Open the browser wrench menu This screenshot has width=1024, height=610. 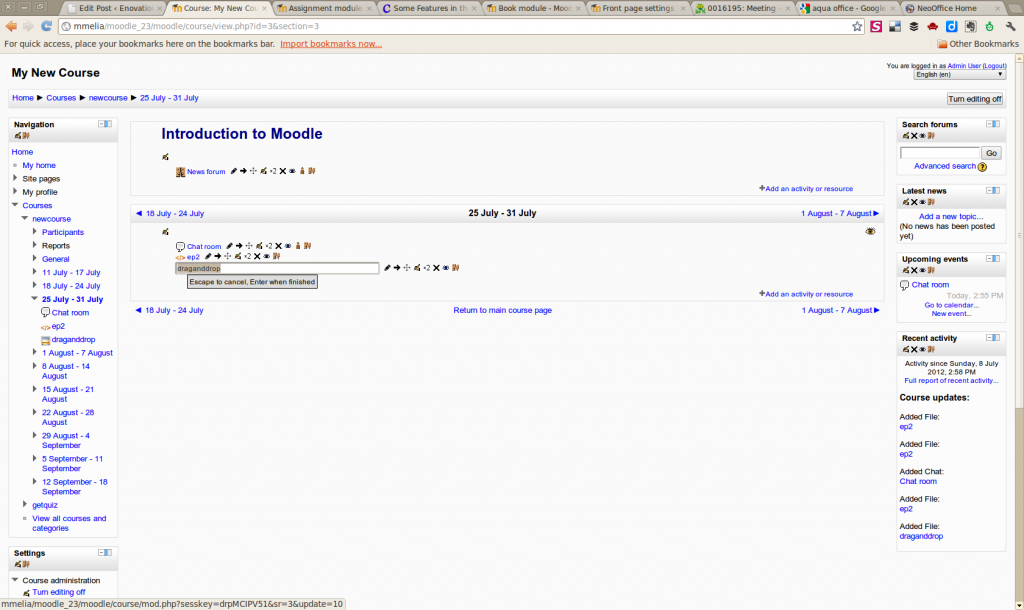point(1011,26)
